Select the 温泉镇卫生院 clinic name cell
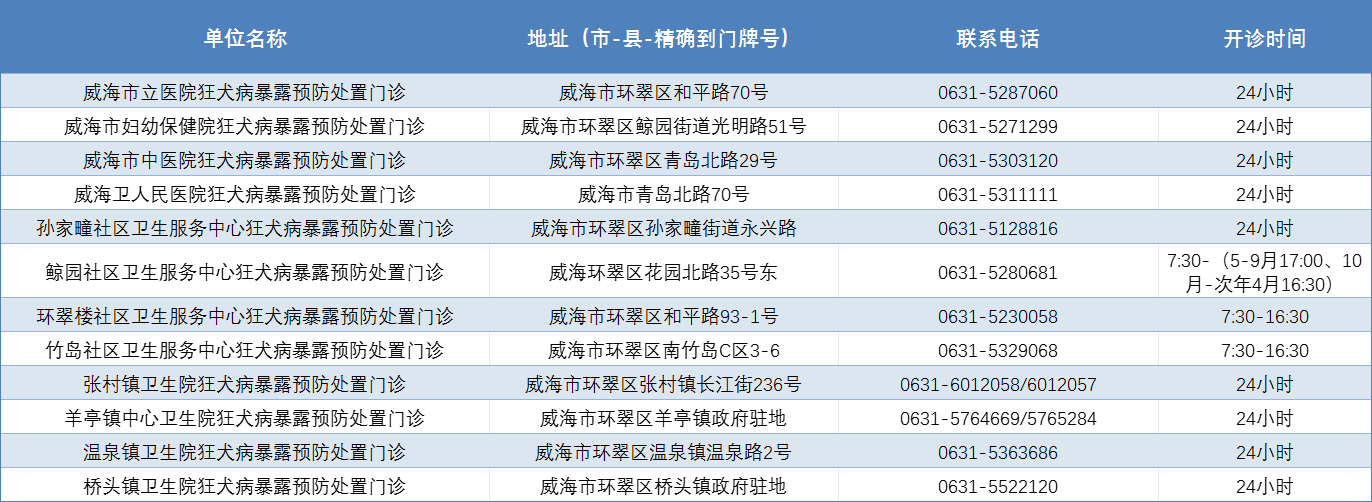The height and width of the screenshot is (502, 1372). pos(245,452)
